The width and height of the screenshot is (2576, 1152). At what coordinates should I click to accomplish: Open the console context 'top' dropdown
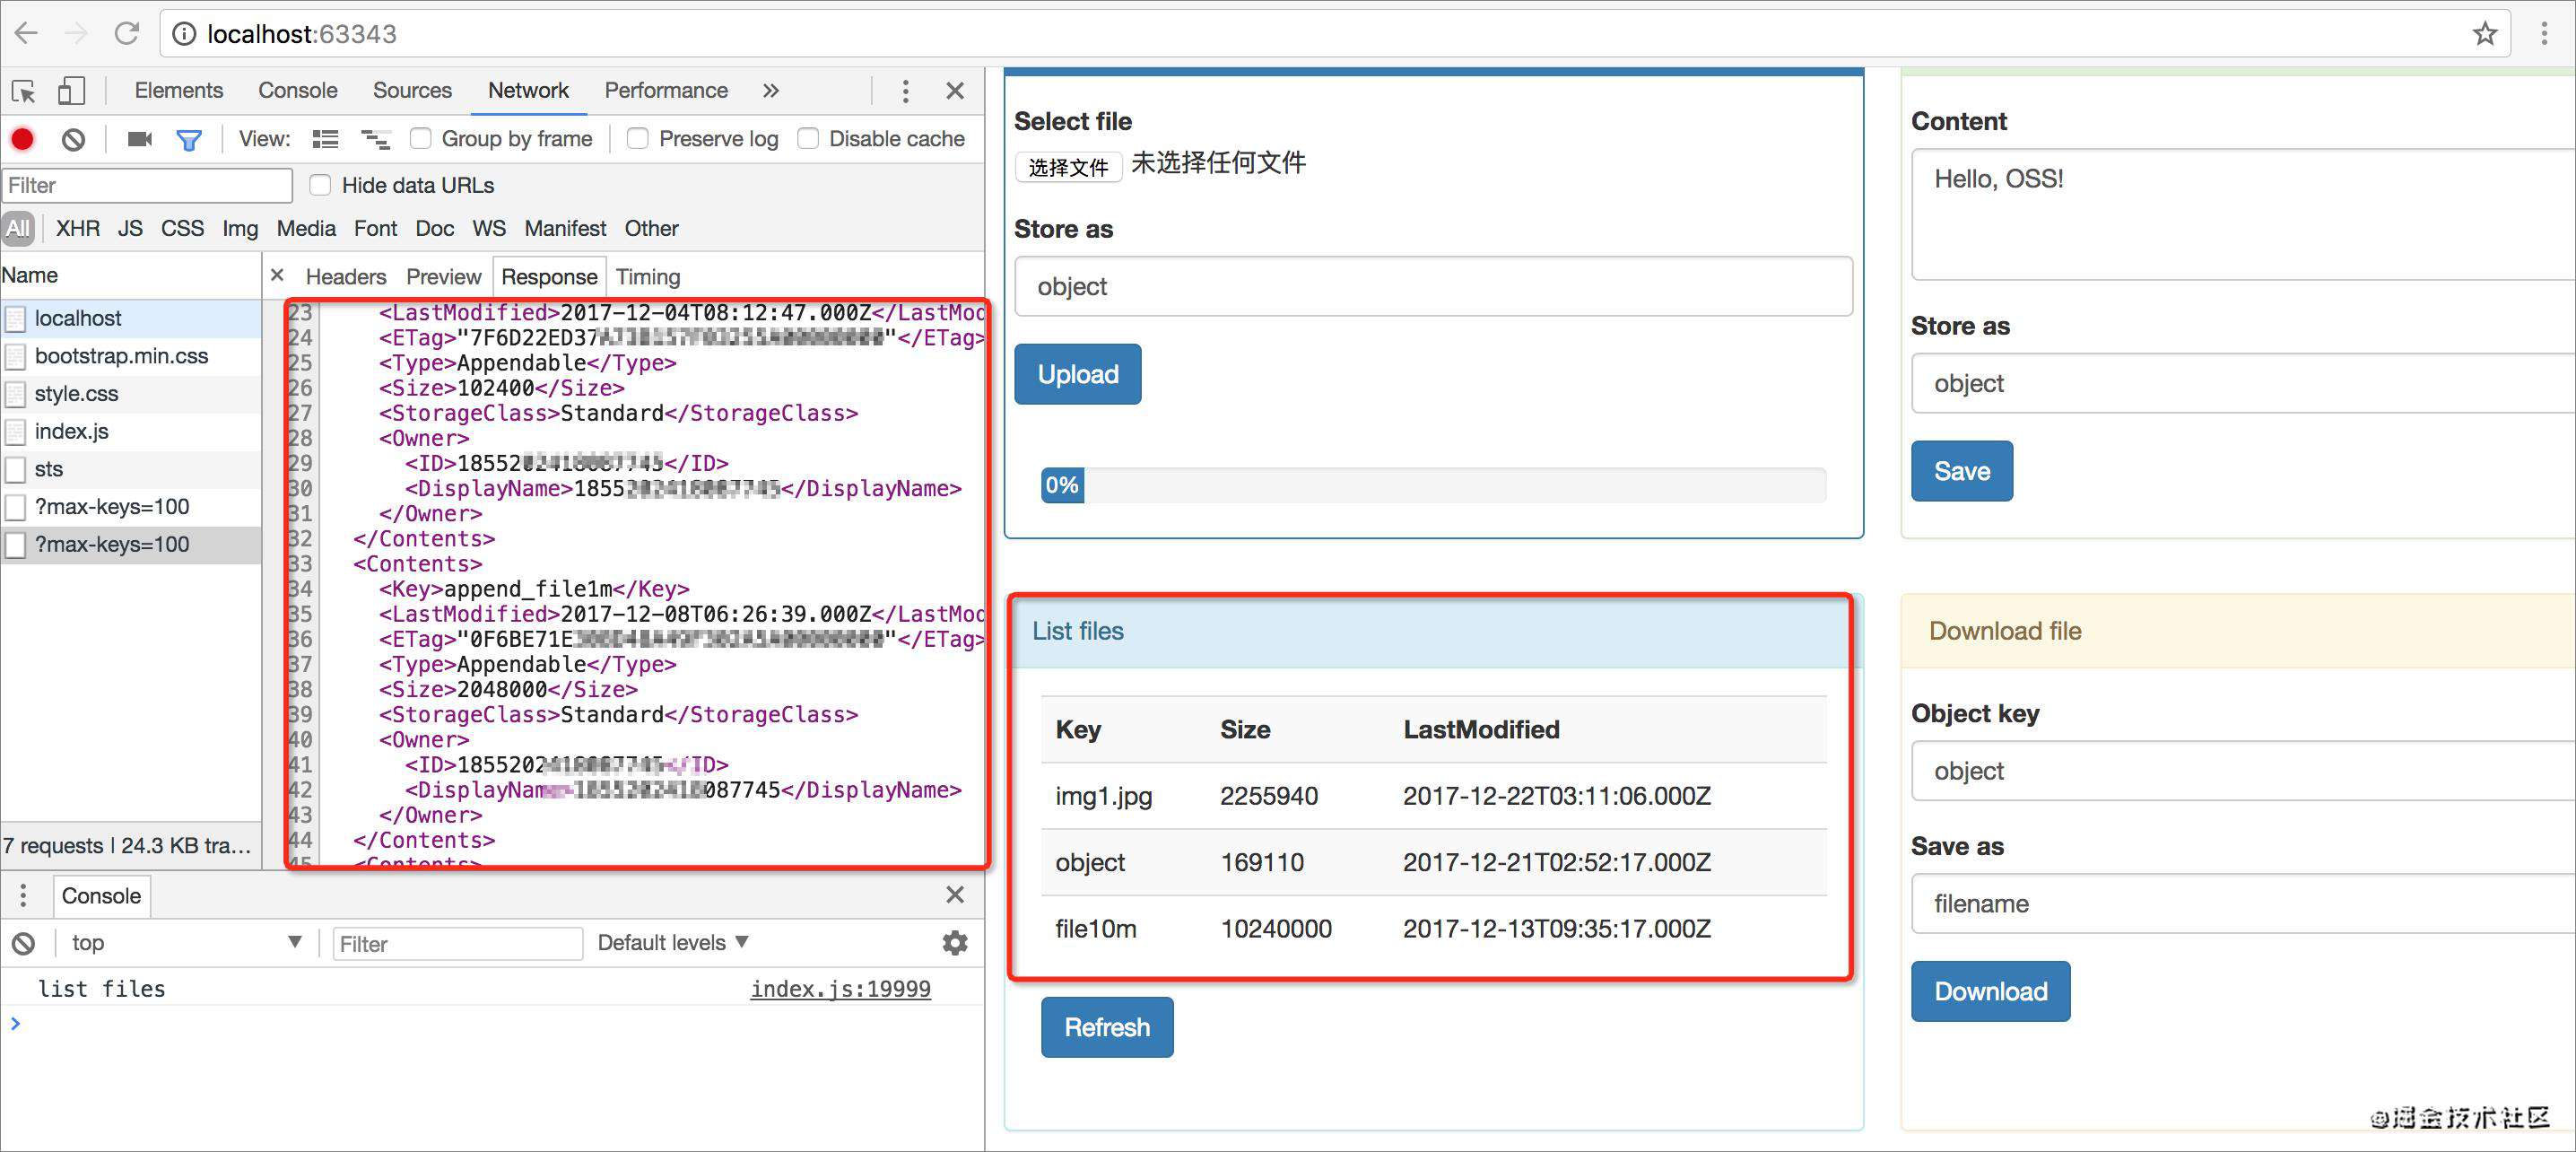pyautogui.click(x=186, y=942)
